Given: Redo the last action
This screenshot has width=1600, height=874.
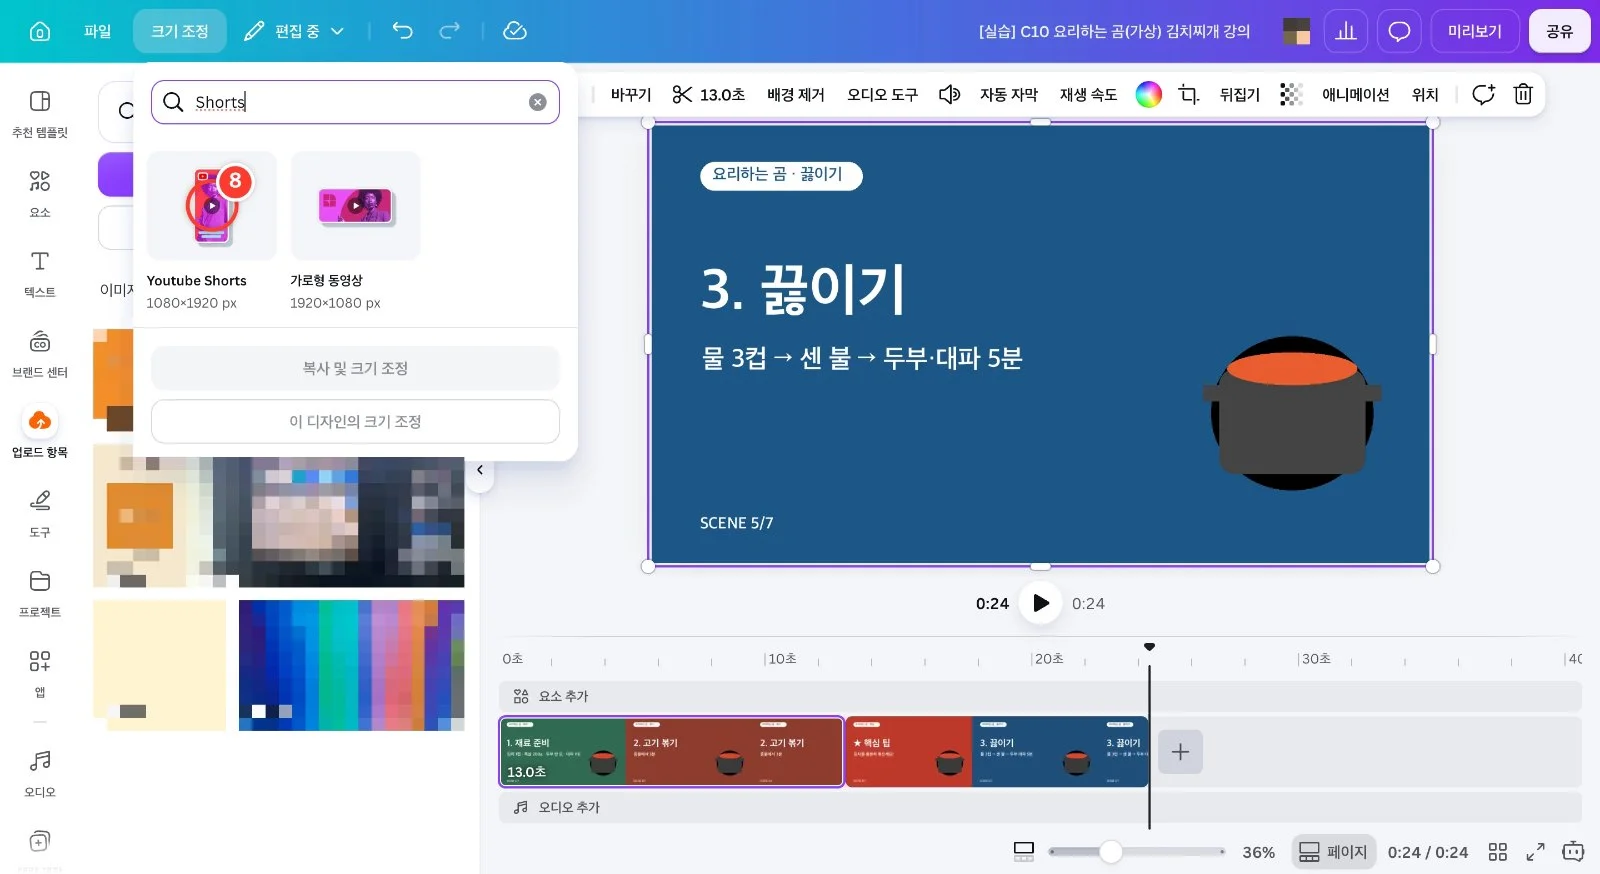Looking at the screenshot, I should [450, 31].
